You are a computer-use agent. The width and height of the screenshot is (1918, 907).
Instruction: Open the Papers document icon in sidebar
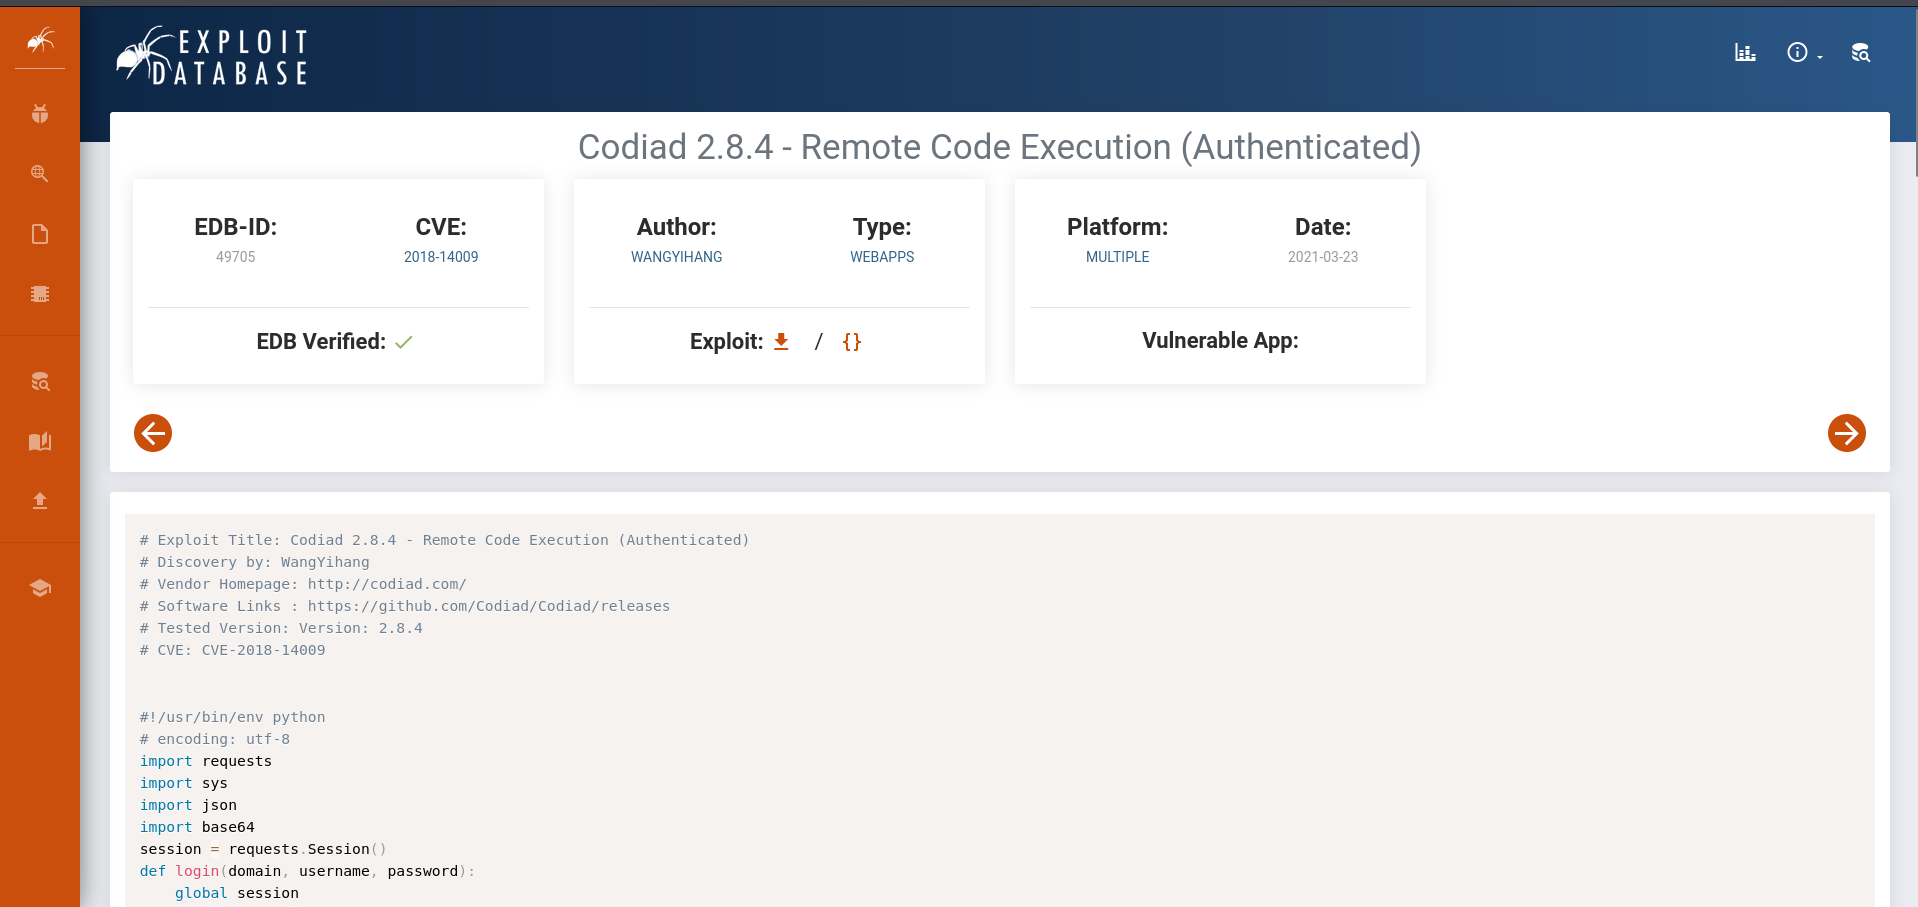click(40, 234)
